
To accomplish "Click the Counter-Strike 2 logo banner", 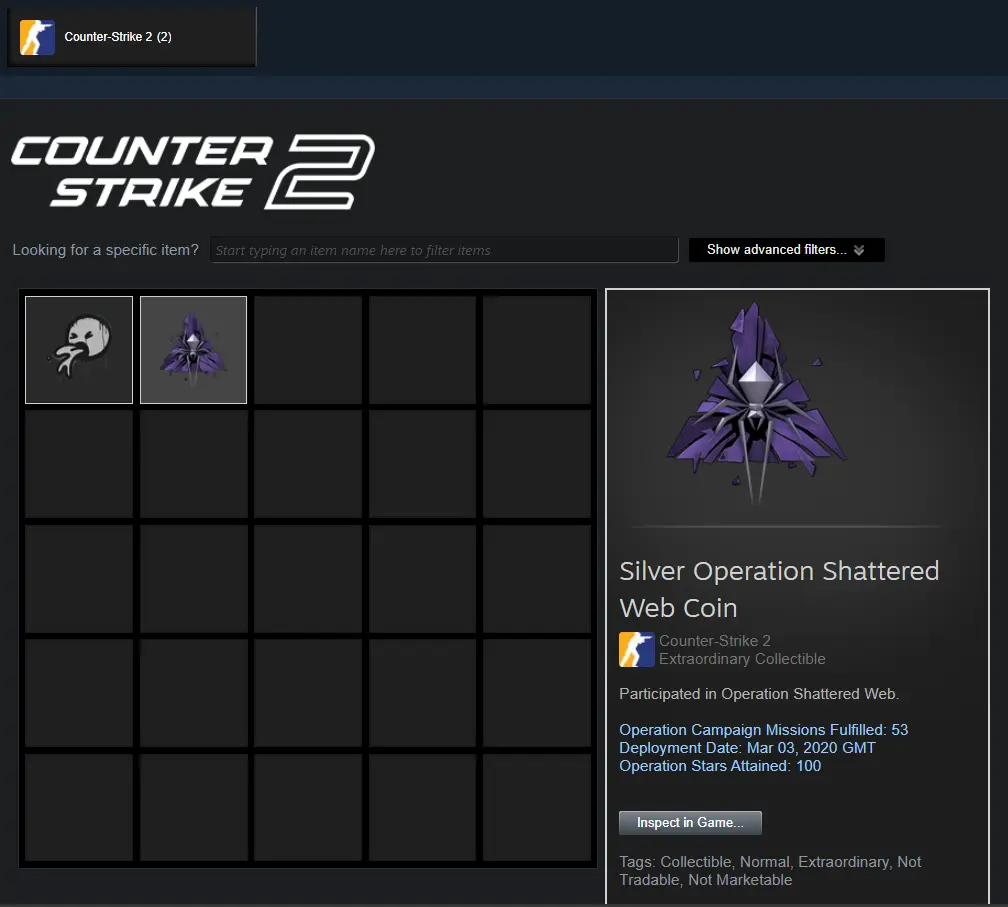I will [x=192, y=171].
